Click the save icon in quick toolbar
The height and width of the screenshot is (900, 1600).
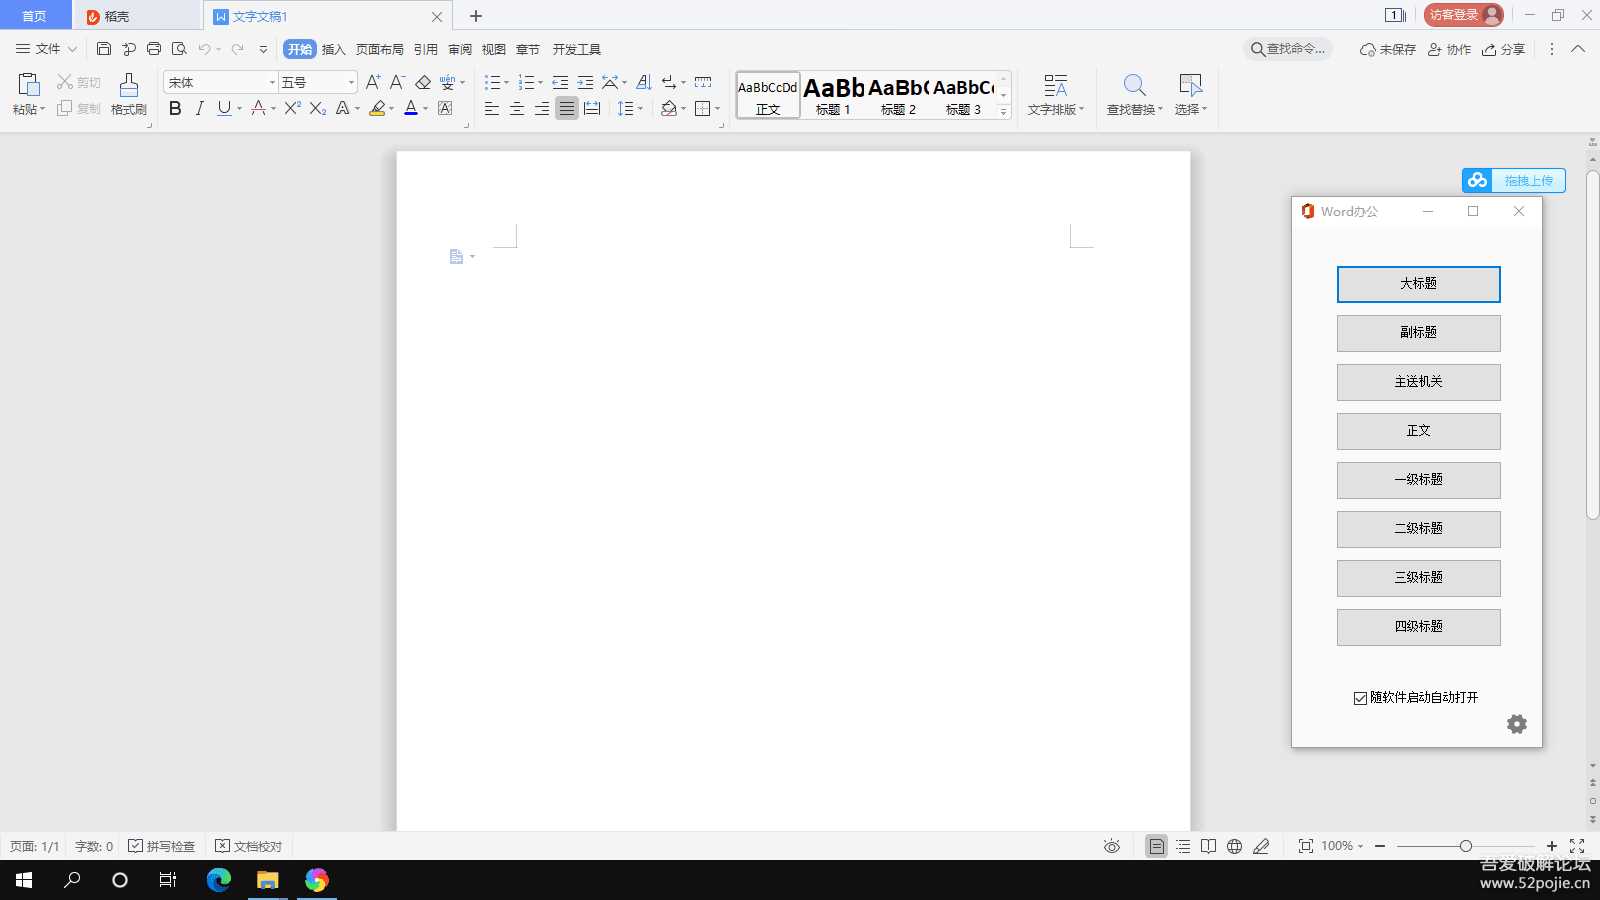(x=104, y=49)
